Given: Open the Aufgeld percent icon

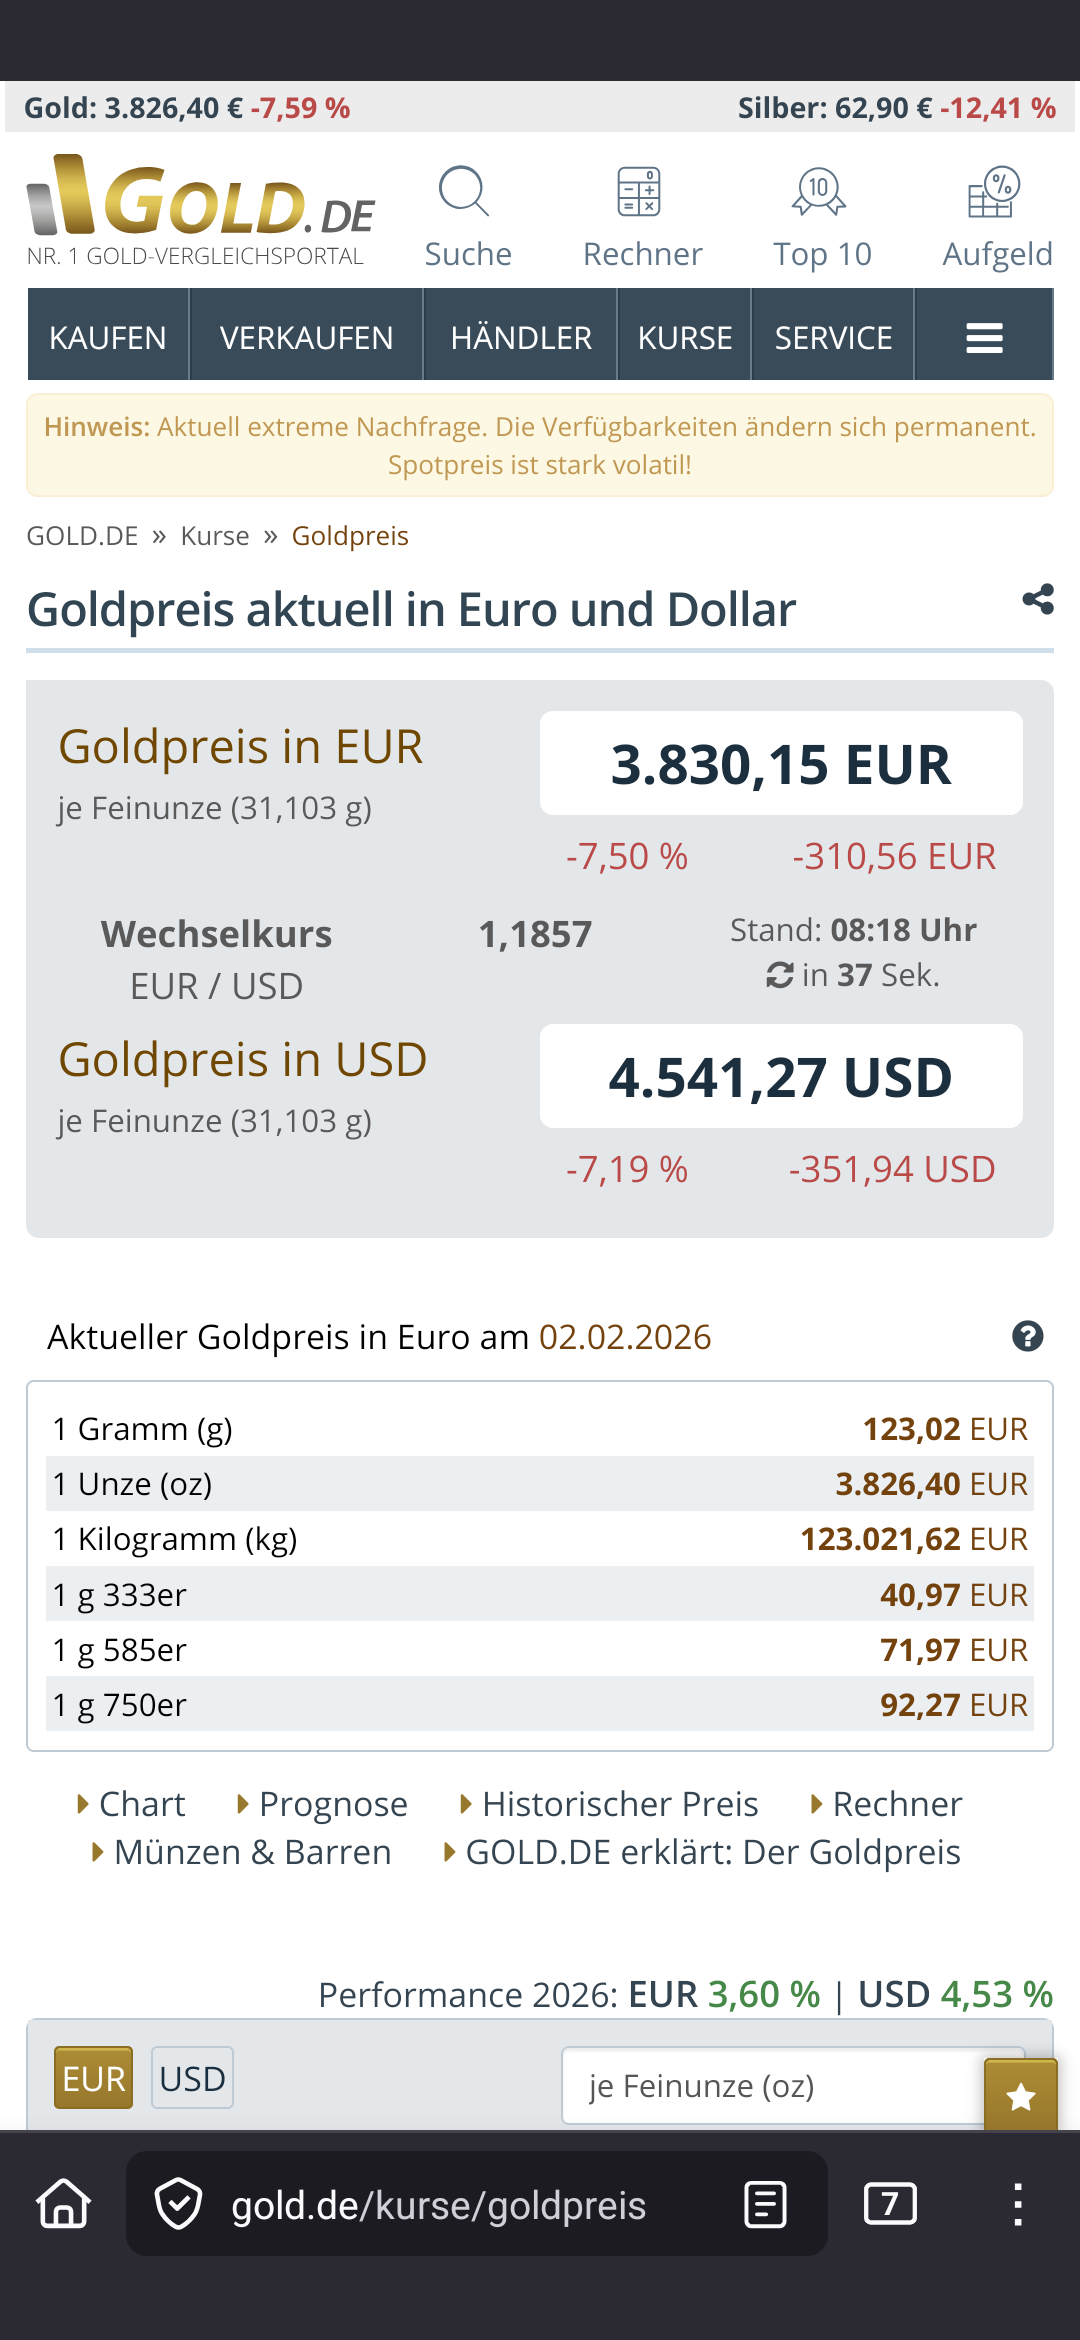Looking at the screenshot, I should coord(995,192).
